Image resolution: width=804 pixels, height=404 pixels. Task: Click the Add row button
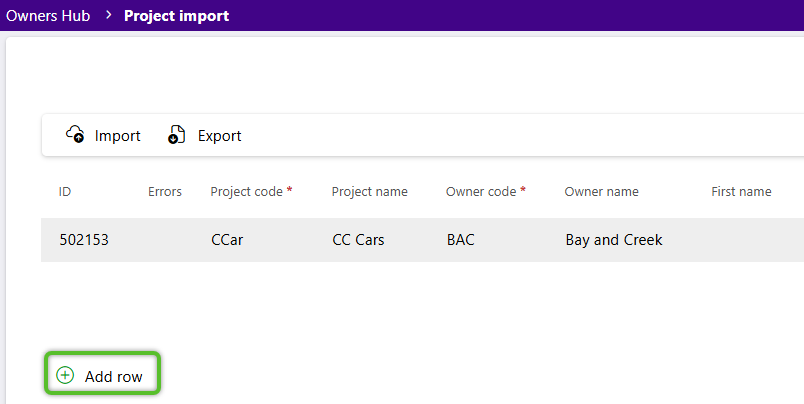103,373
